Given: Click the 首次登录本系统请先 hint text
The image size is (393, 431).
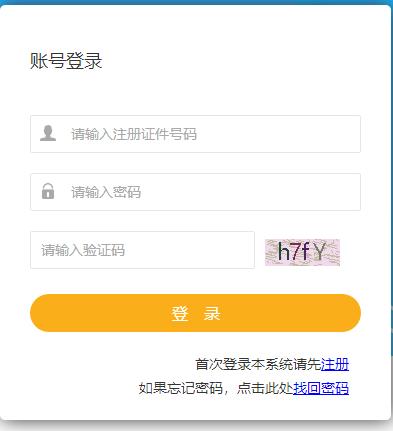Looking at the screenshot, I should pos(258,364).
